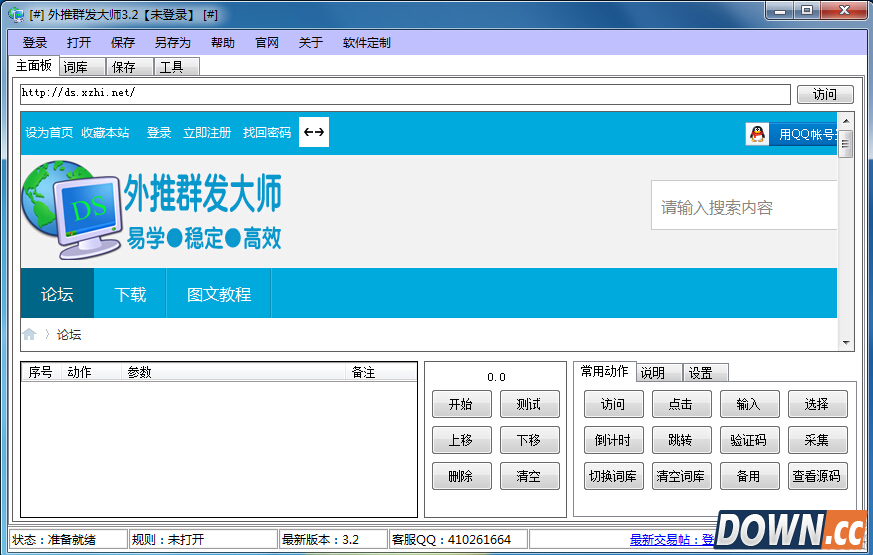
Task: Open the 下载 navigation tab
Action: coord(130,293)
